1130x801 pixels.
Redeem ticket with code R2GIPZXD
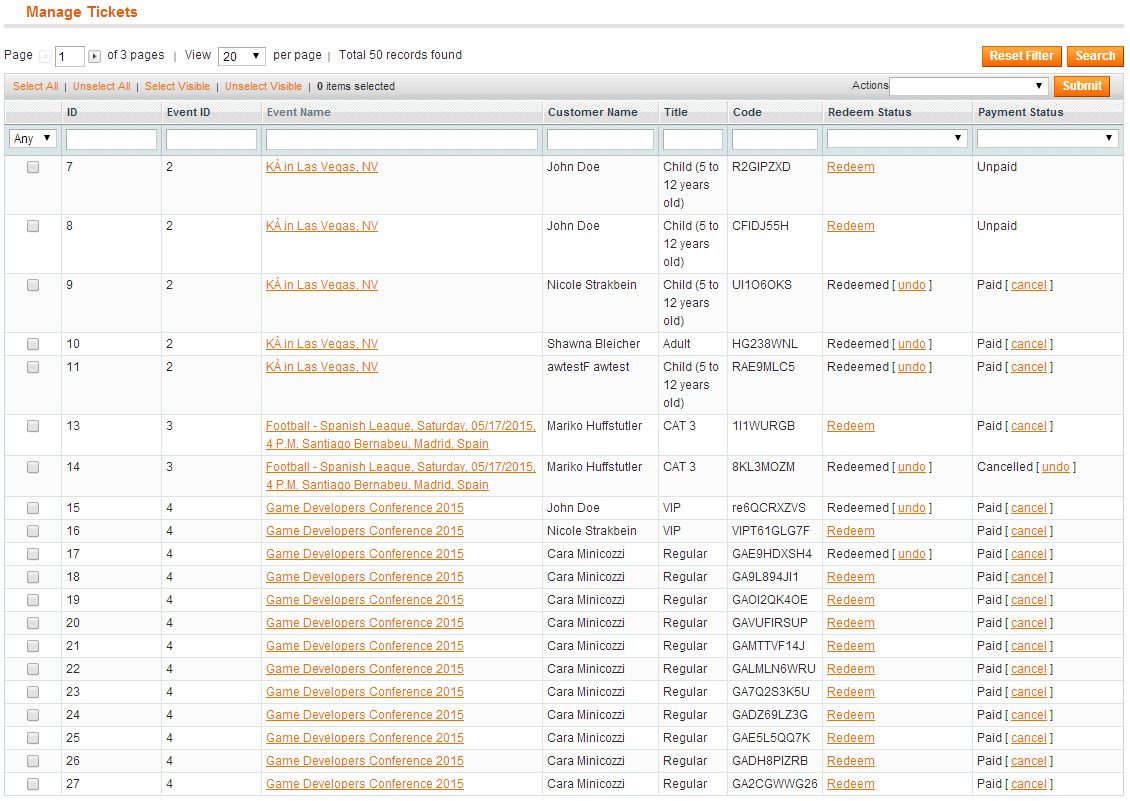point(850,167)
